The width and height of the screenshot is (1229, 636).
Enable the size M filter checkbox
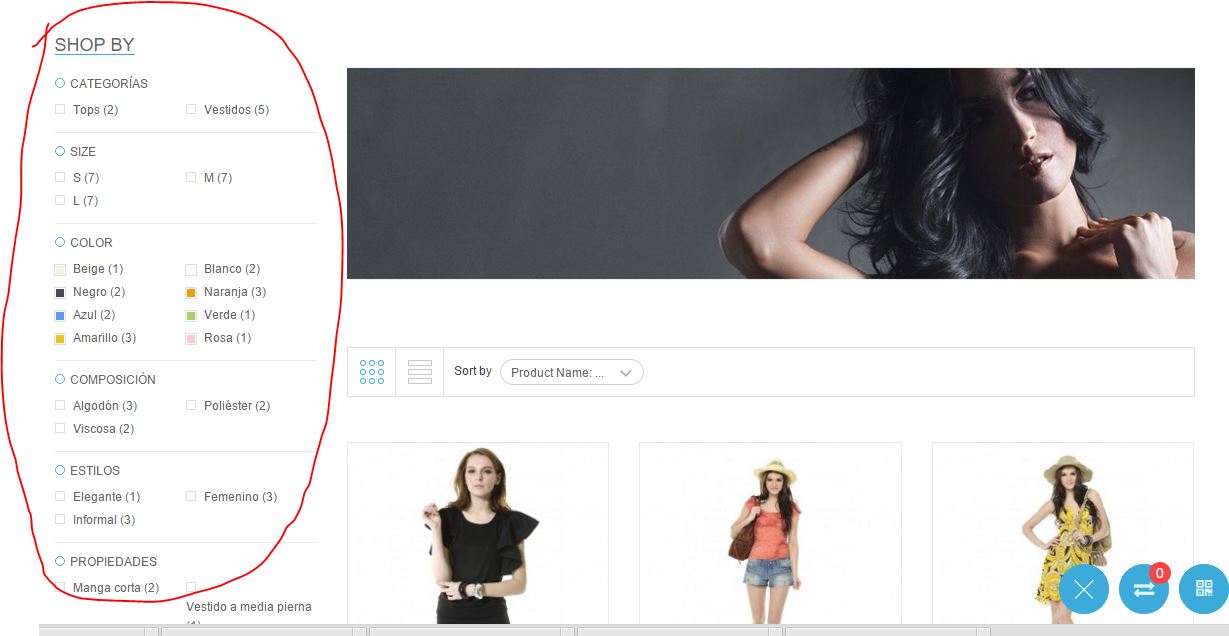[x=191, y=178]
